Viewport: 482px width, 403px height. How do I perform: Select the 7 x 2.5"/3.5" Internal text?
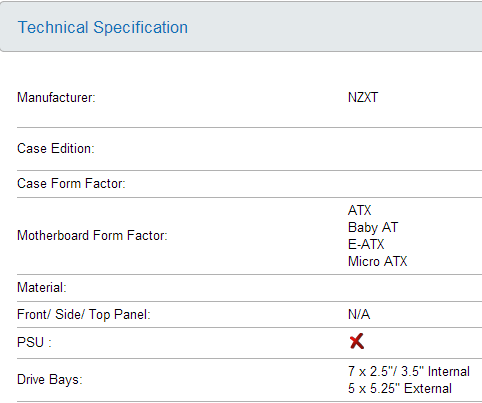(x=409, y=371)
